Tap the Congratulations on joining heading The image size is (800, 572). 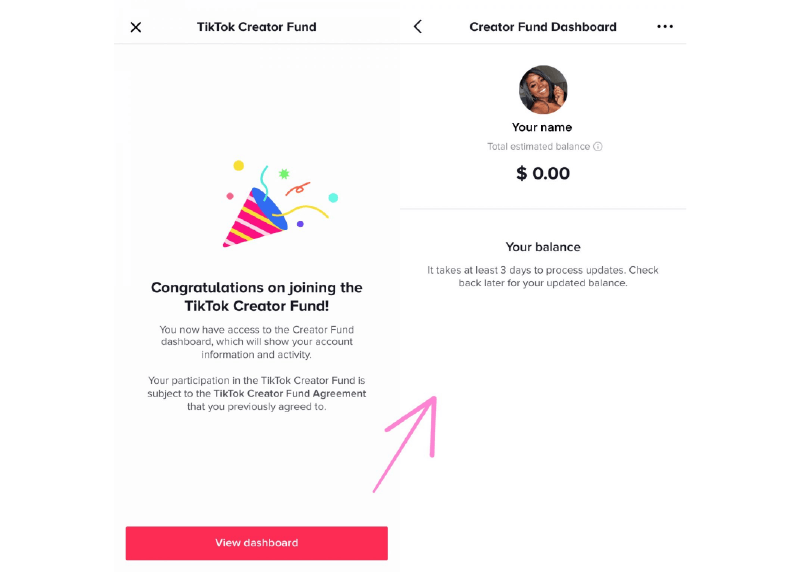(x=257, y=296)
